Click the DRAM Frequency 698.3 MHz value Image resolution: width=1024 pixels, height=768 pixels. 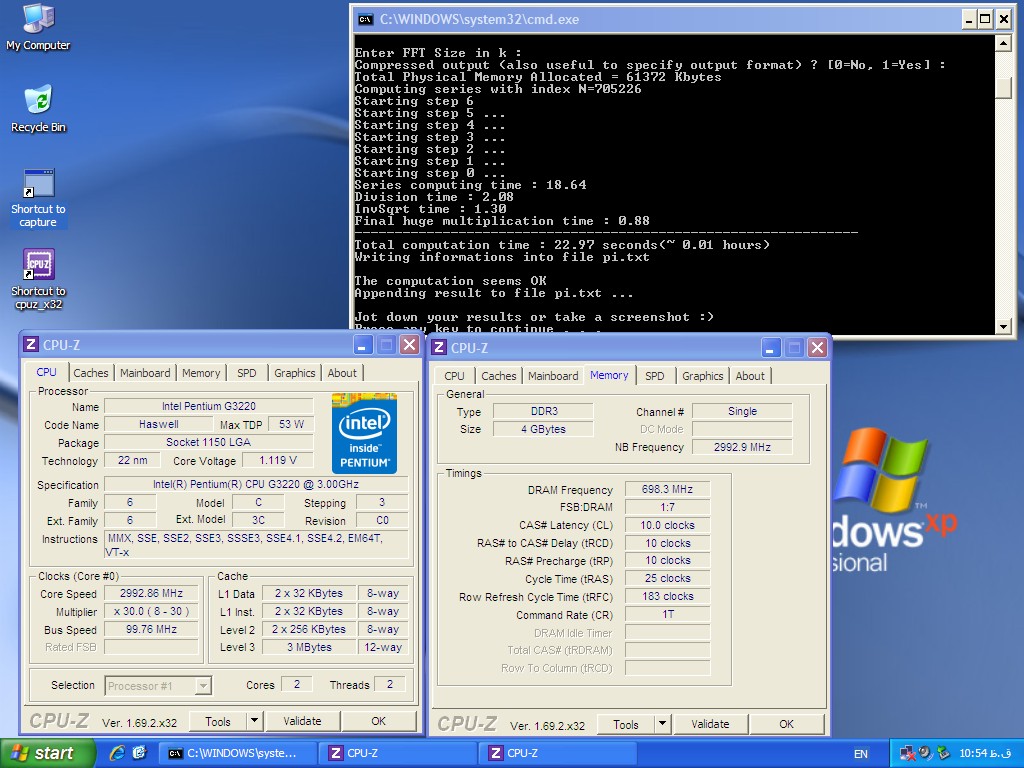tap(667, 489)
